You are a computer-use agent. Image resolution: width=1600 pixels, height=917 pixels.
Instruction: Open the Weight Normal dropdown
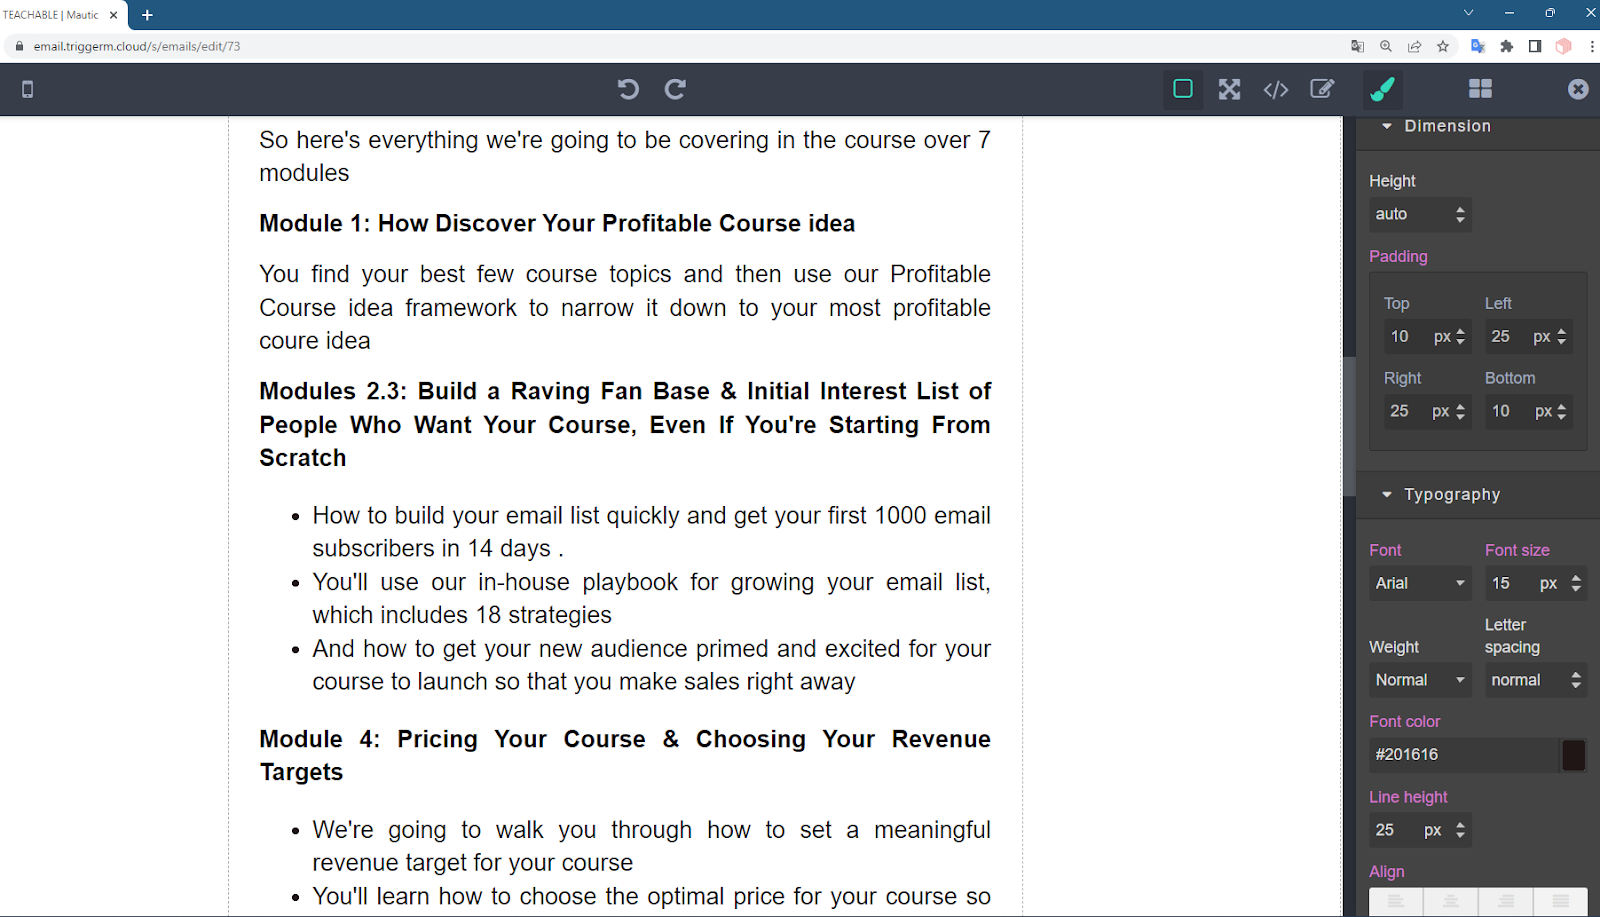click(1420, 680)
